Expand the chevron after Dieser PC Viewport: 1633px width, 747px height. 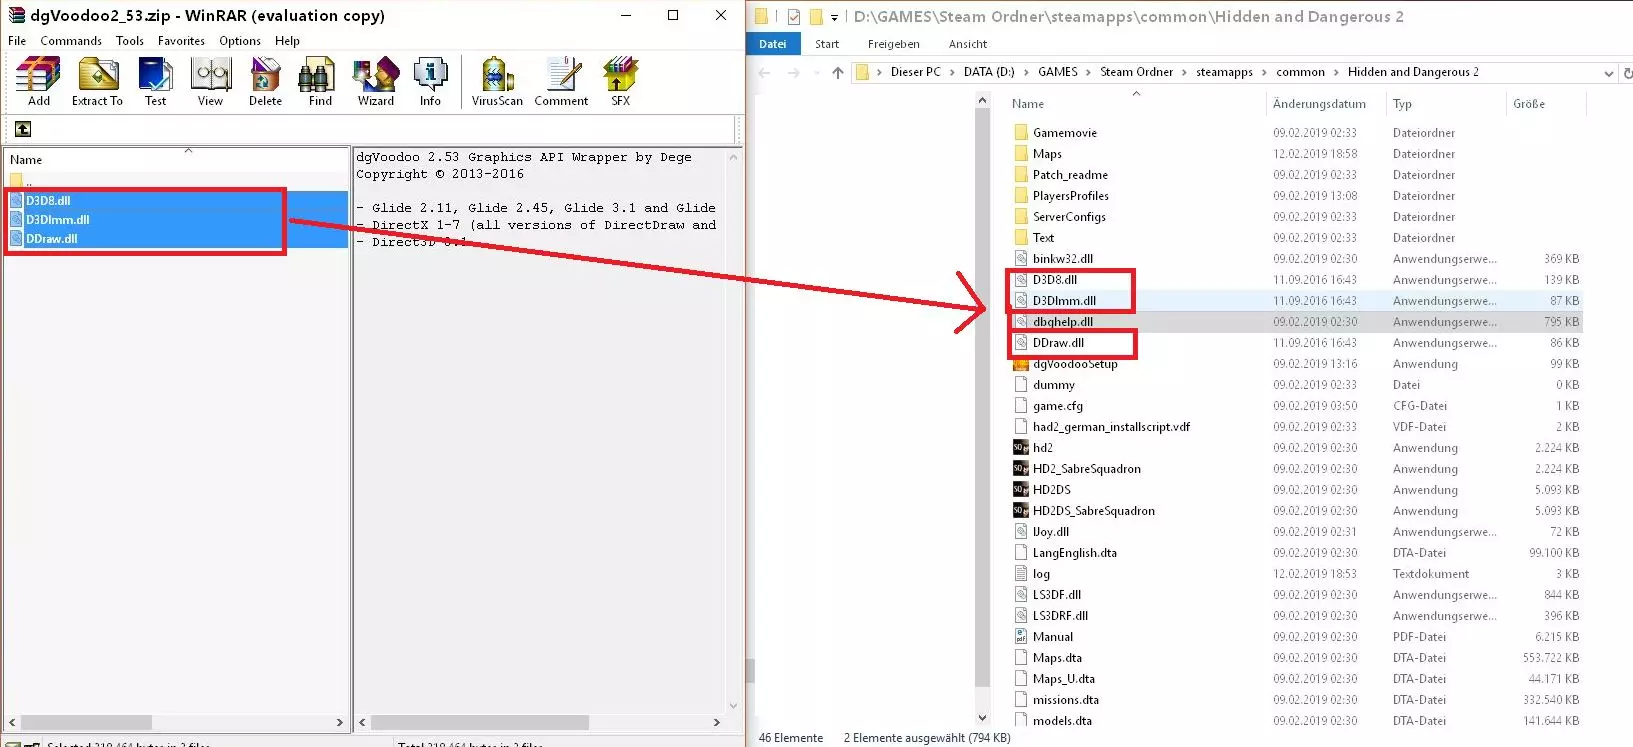[951, 72]
